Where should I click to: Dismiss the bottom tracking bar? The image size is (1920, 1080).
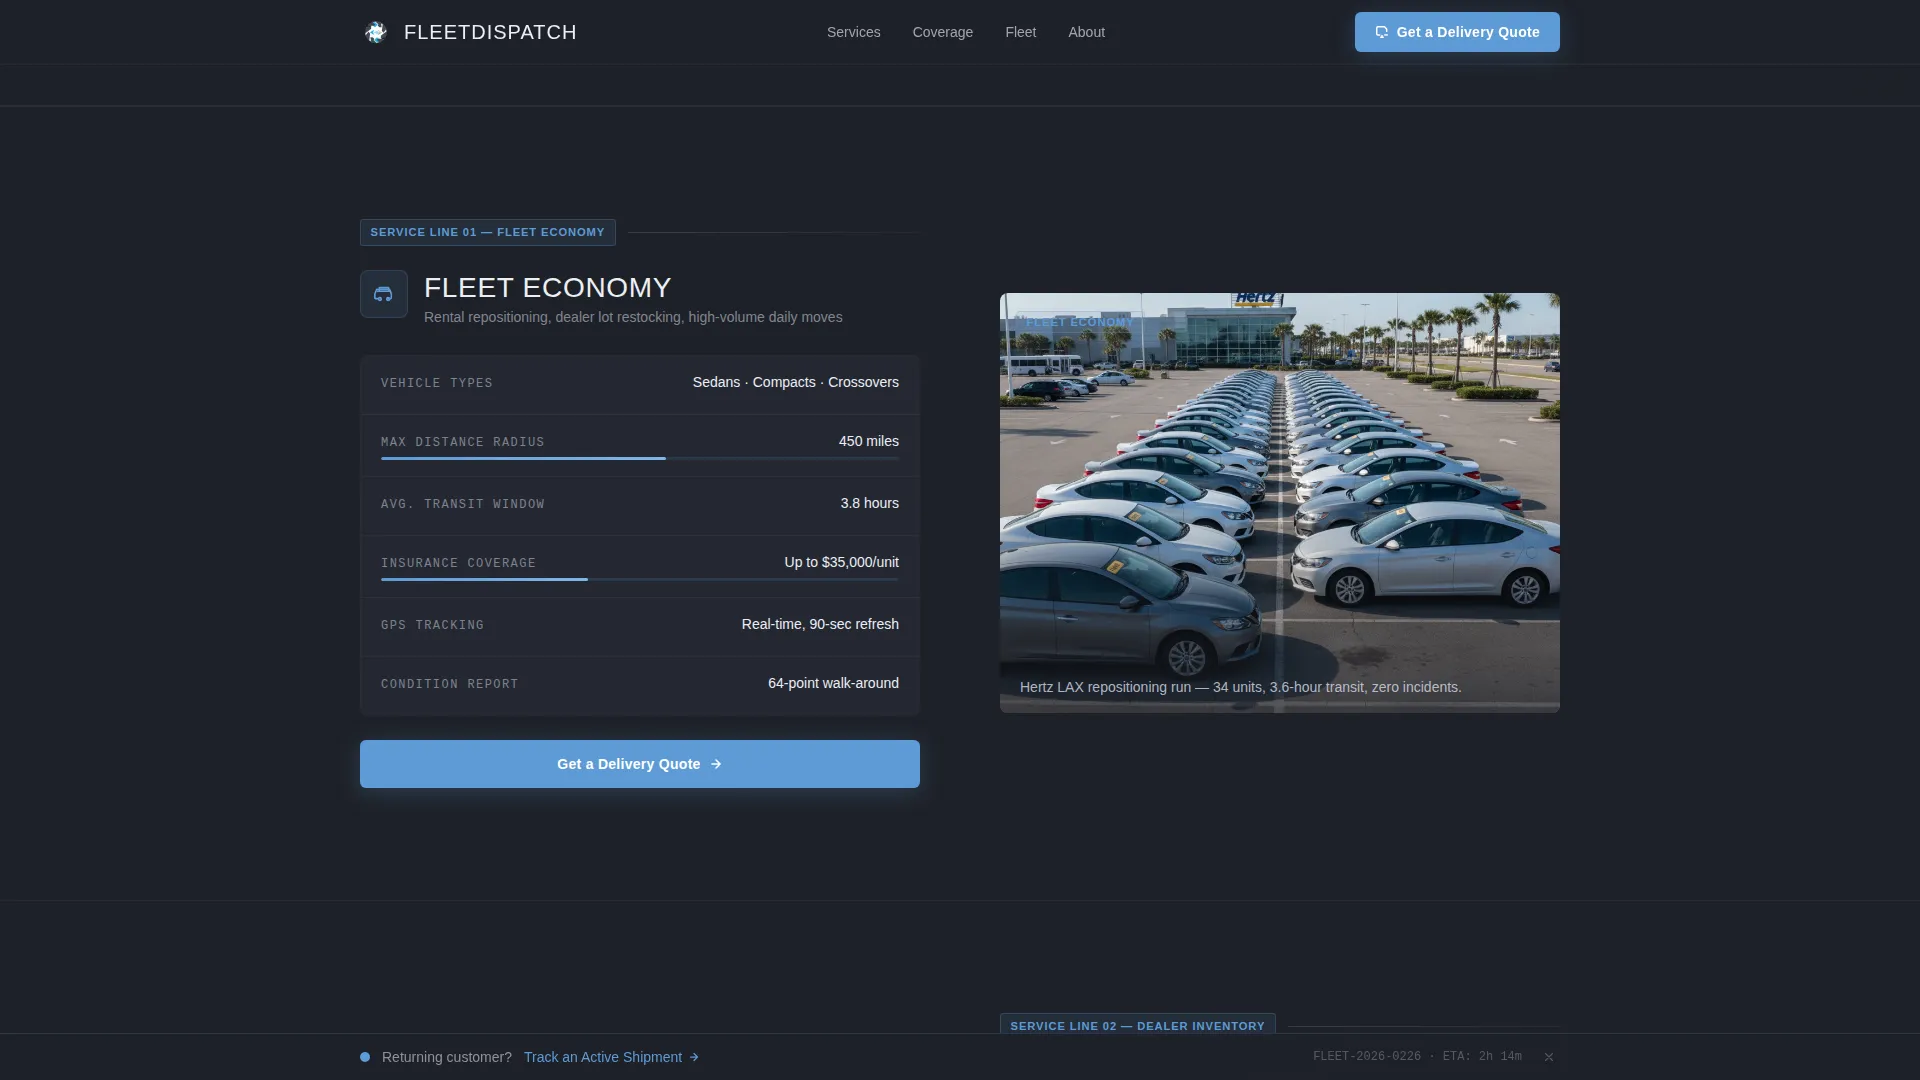[x=1548, y=1057]
